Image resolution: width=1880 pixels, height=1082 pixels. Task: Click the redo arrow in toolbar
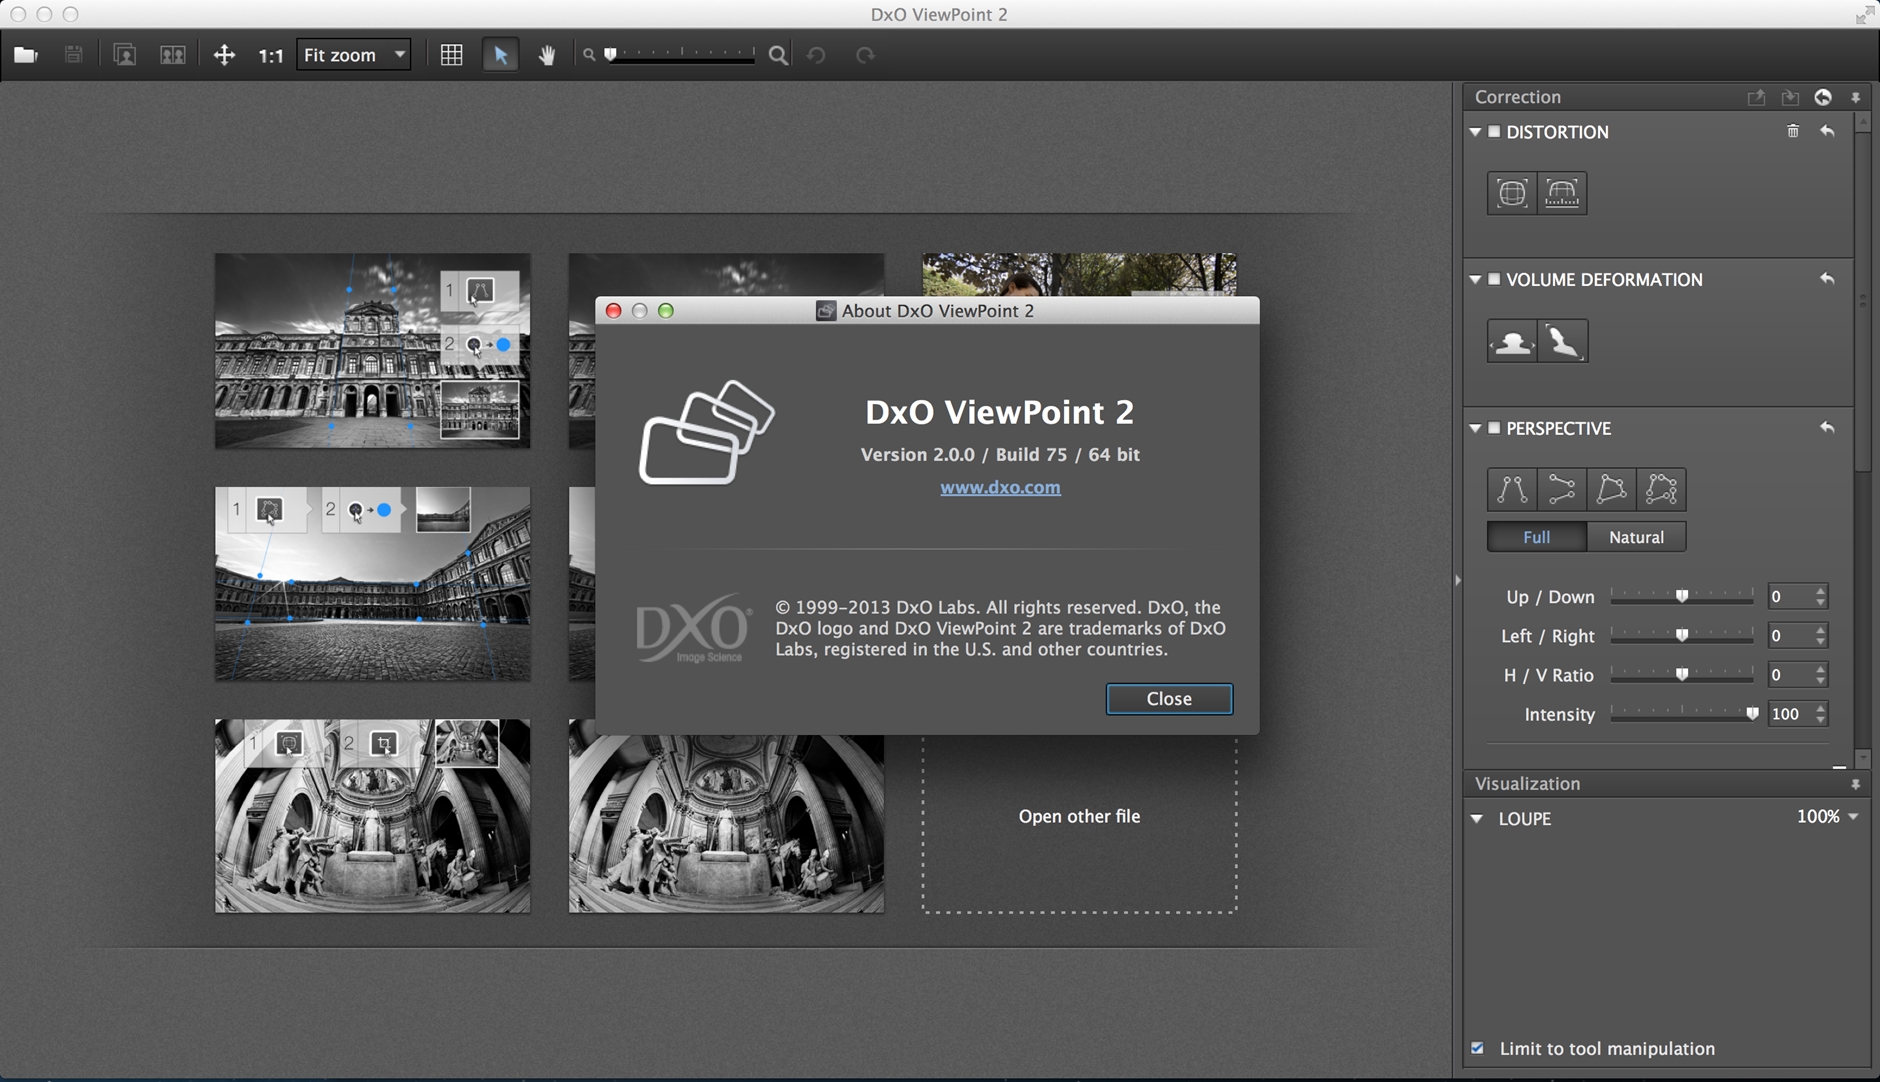tap(865, 55)
